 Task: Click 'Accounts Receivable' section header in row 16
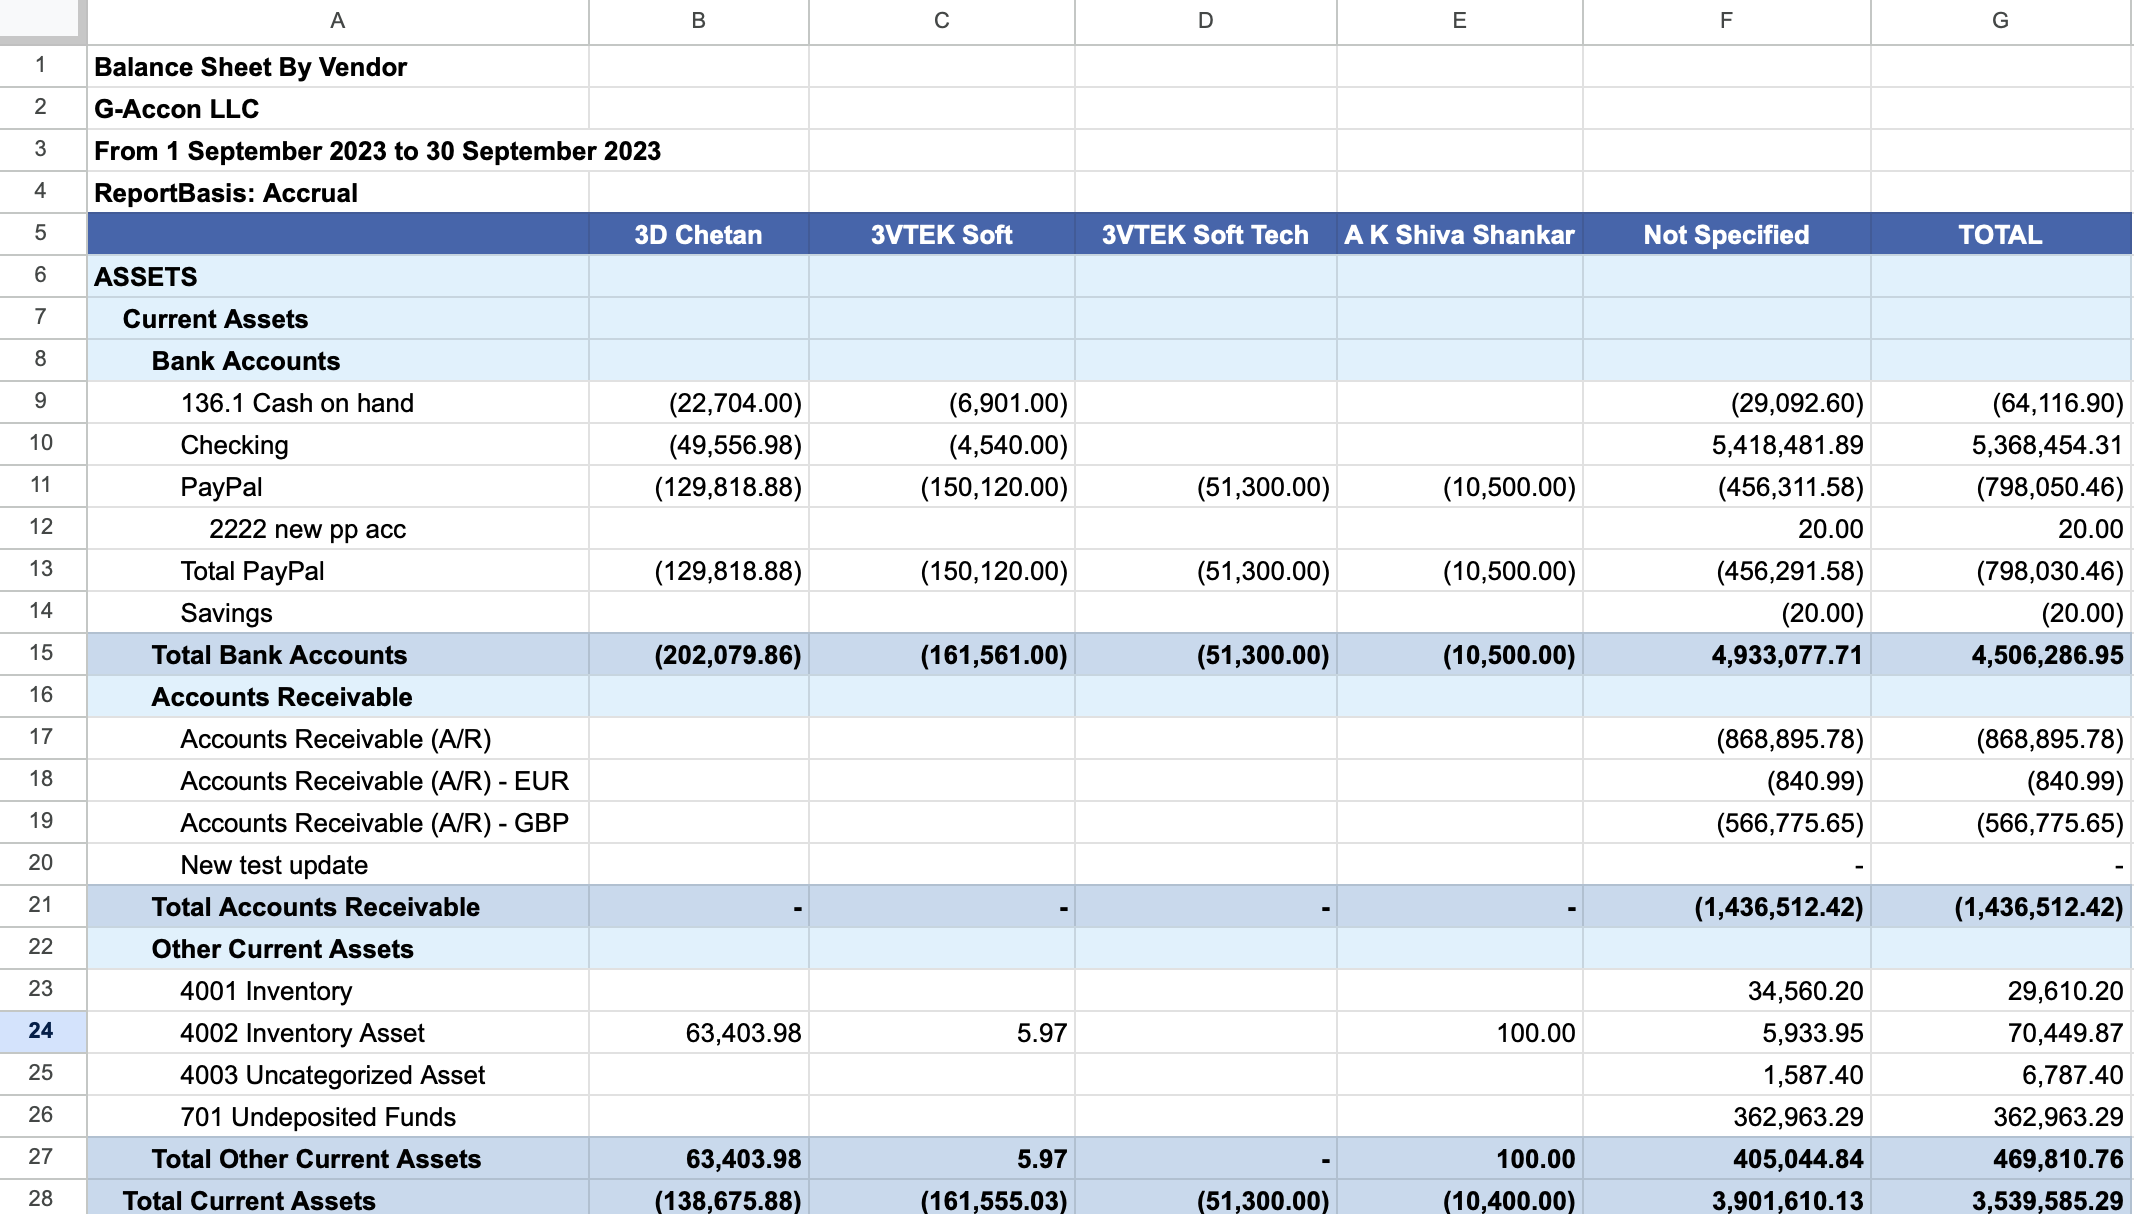click(282, 697)
